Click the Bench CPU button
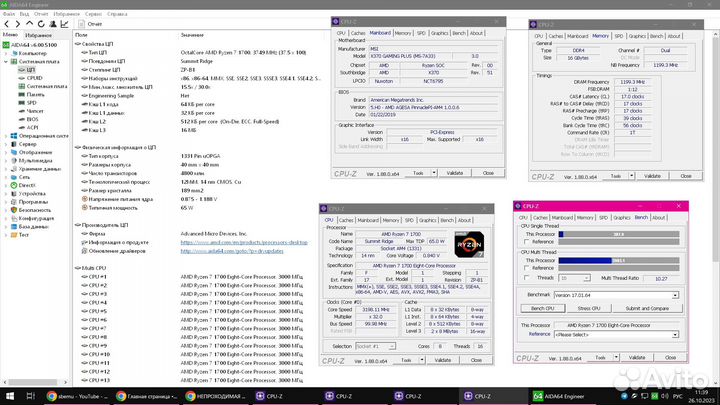Image resolution: width=720 pixels, height=405 pixels. [543, 309]
